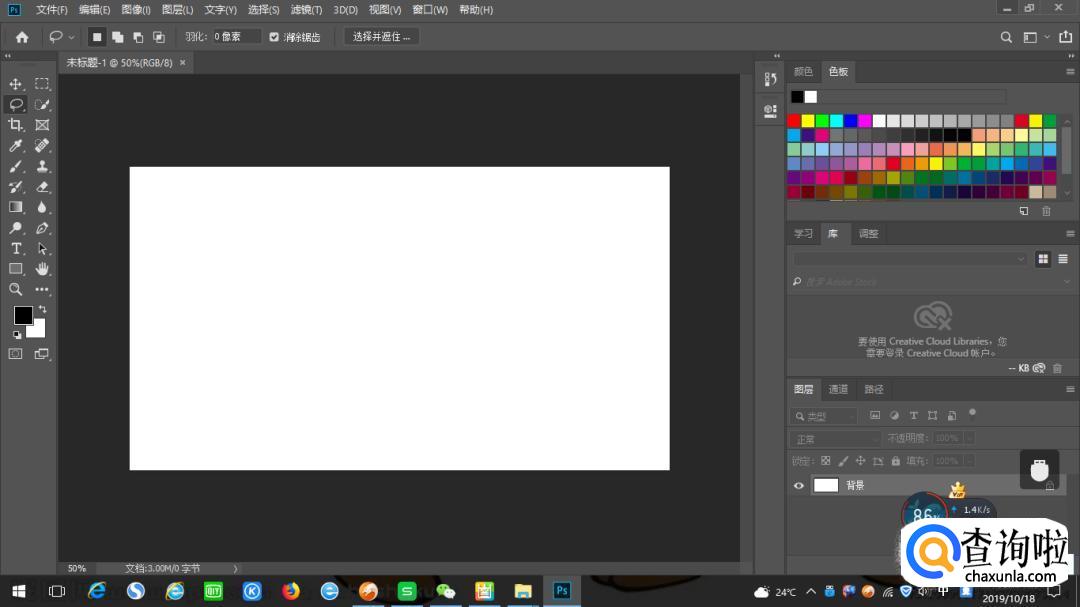
Task: Select the Crop tool
Action: coord(16,125)
